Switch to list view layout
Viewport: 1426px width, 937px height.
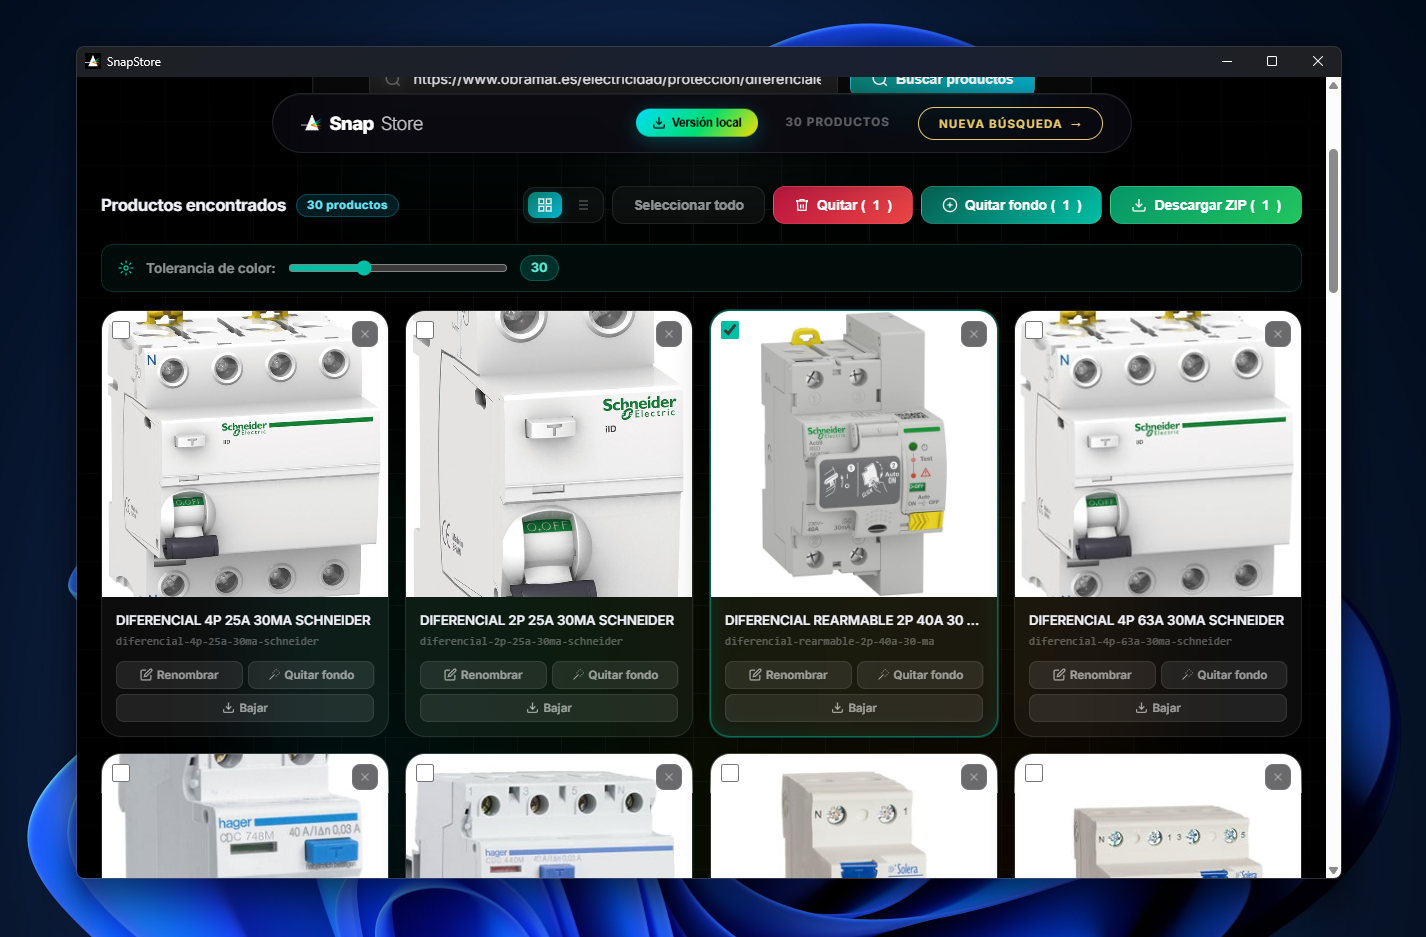pyautogui.click(x=584, y=205)
